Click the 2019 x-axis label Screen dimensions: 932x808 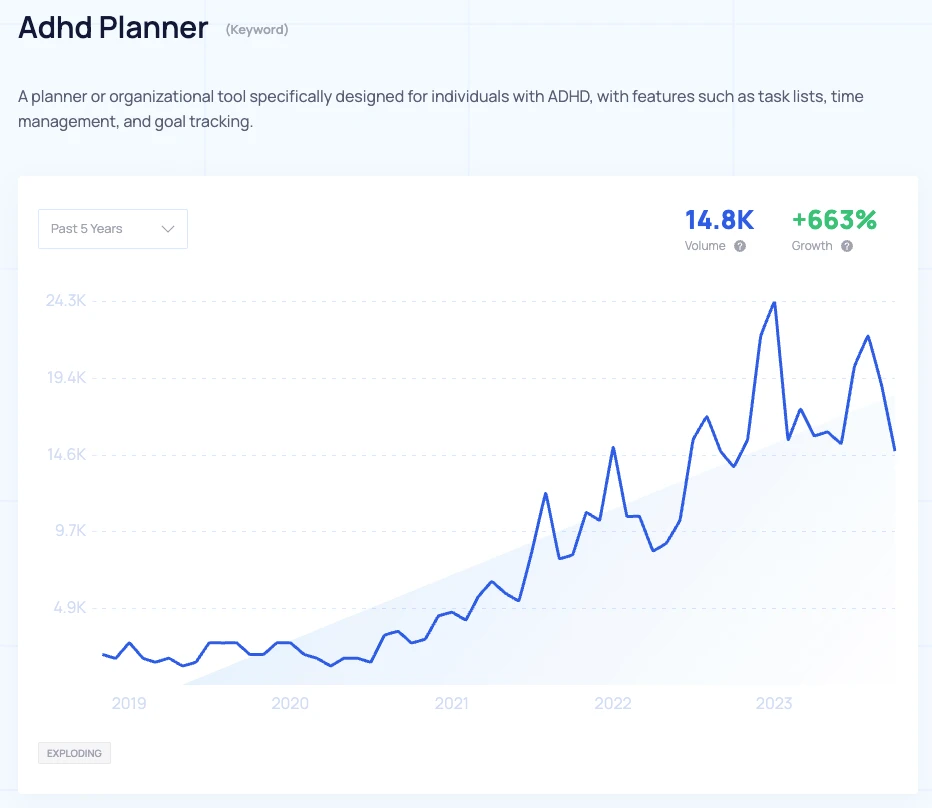pyautogui.click(x=129, y=704)
